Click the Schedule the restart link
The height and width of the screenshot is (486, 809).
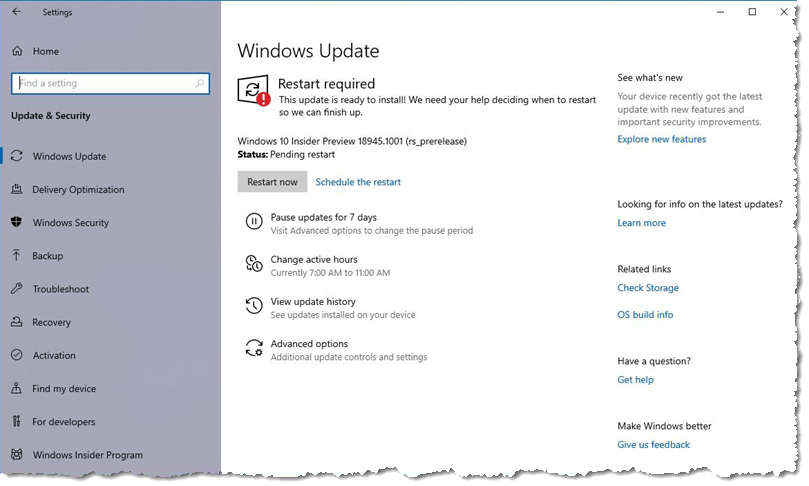coord(358,182)
